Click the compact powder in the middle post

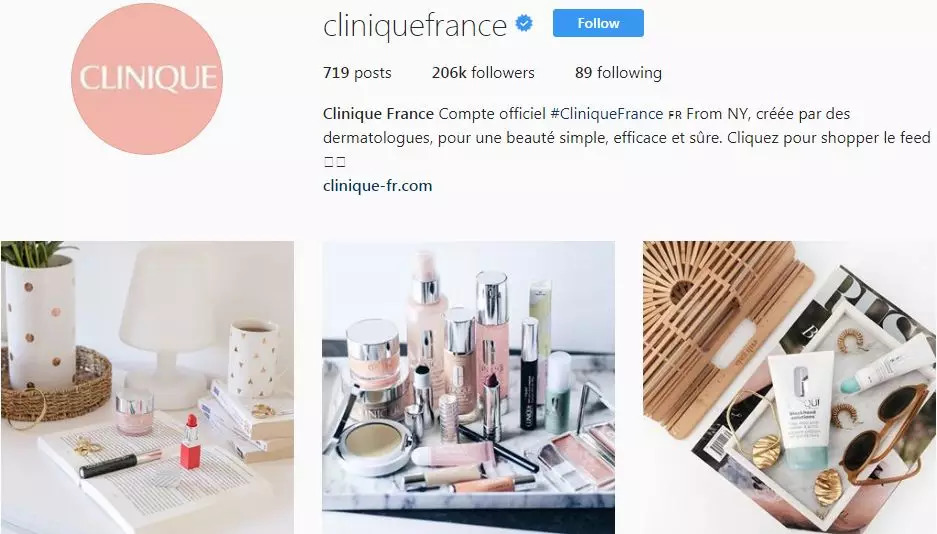click(x=375, y=446)
